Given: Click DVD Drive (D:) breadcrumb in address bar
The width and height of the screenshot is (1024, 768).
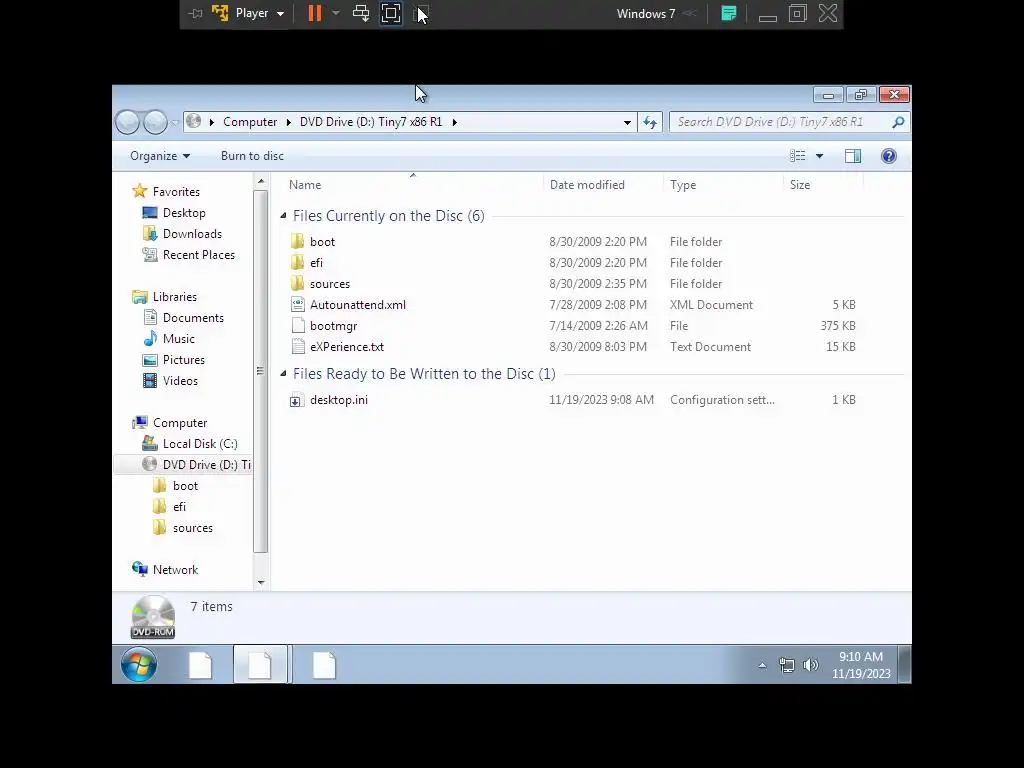Looking at the screenshot, I should [x=371, y=122].
